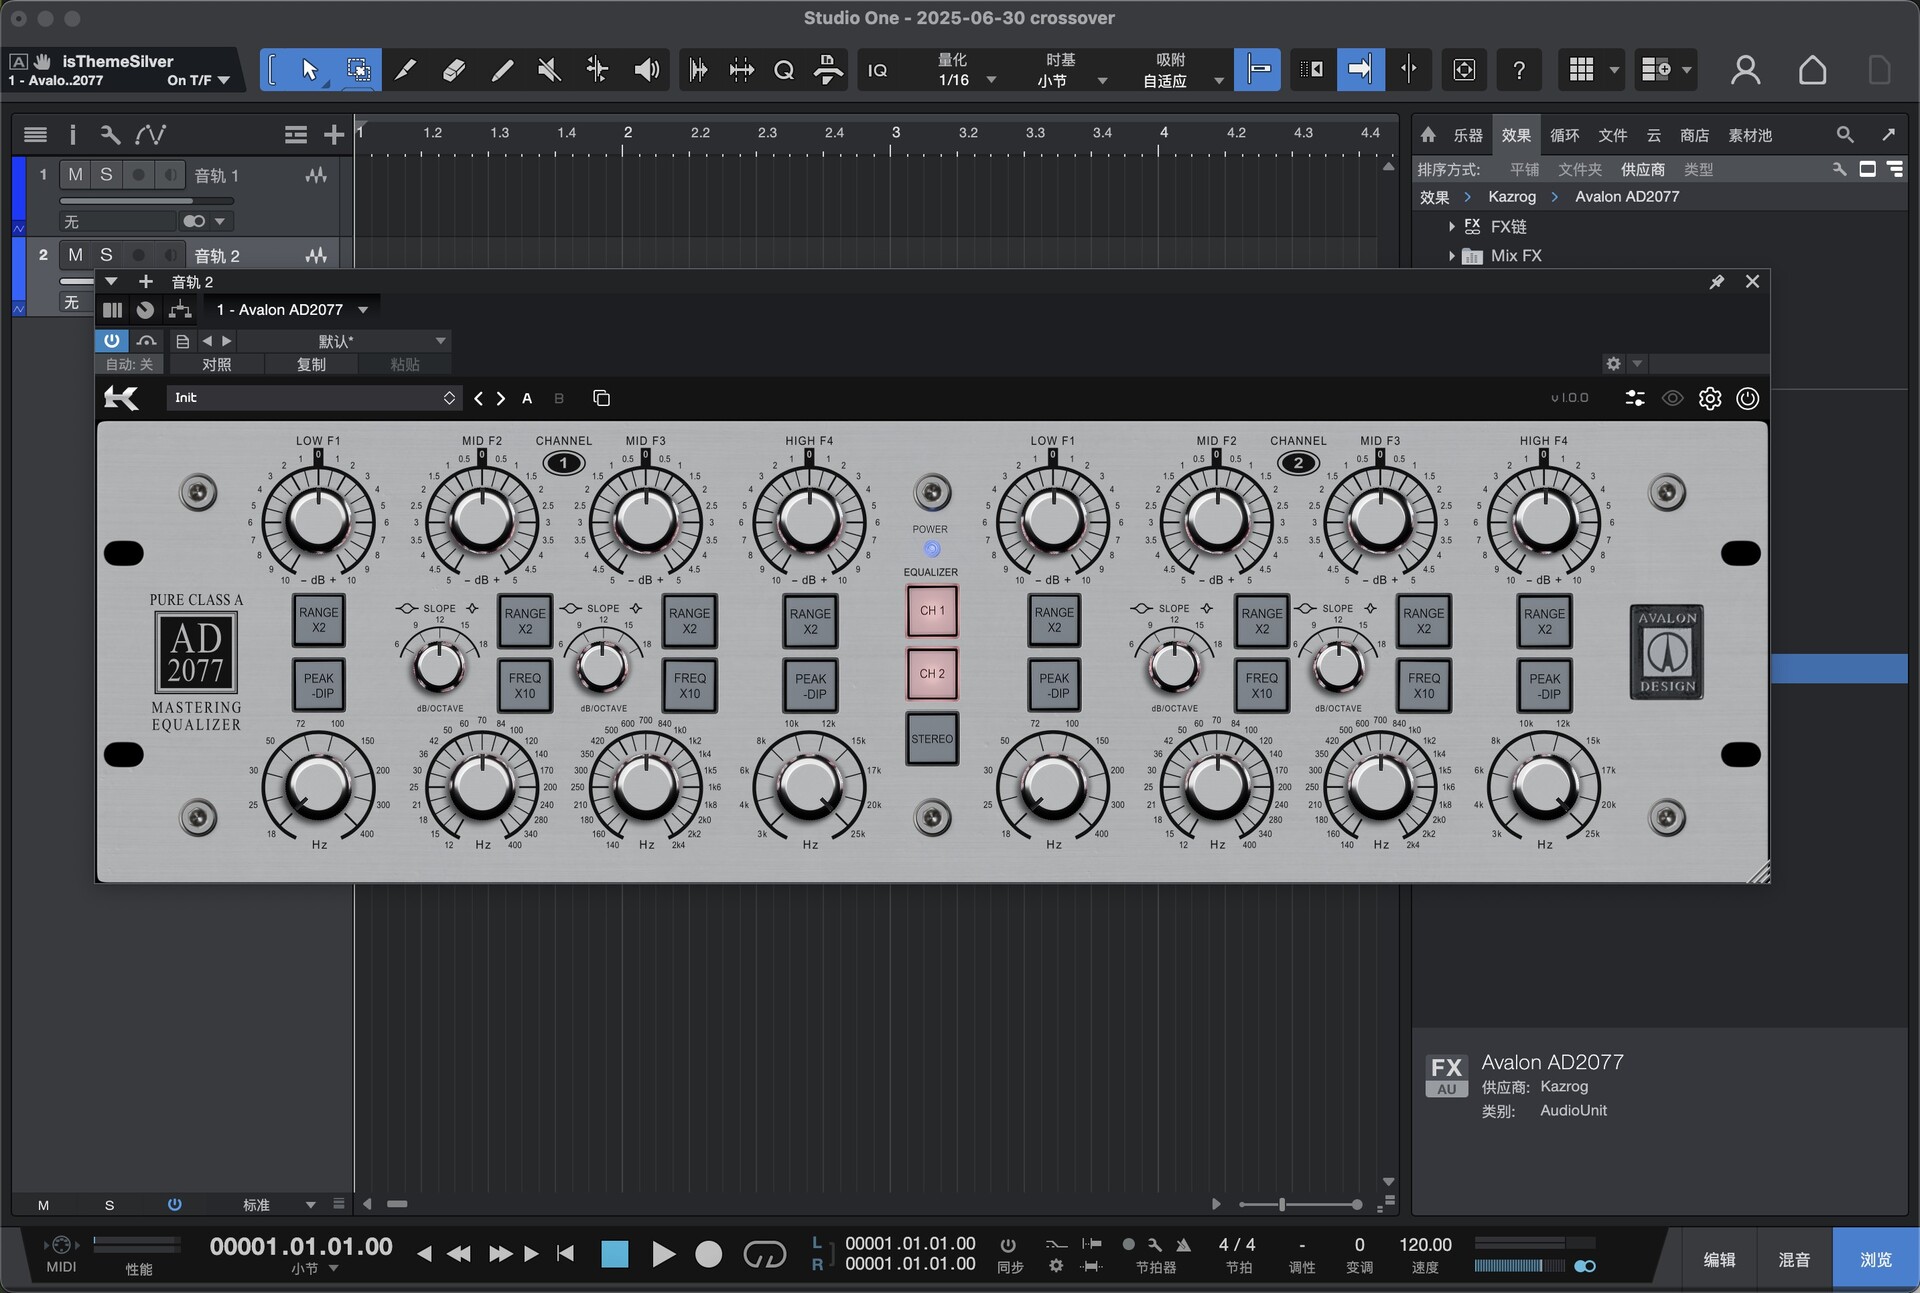Open the 默认 preset dropdown

point(344,341)
